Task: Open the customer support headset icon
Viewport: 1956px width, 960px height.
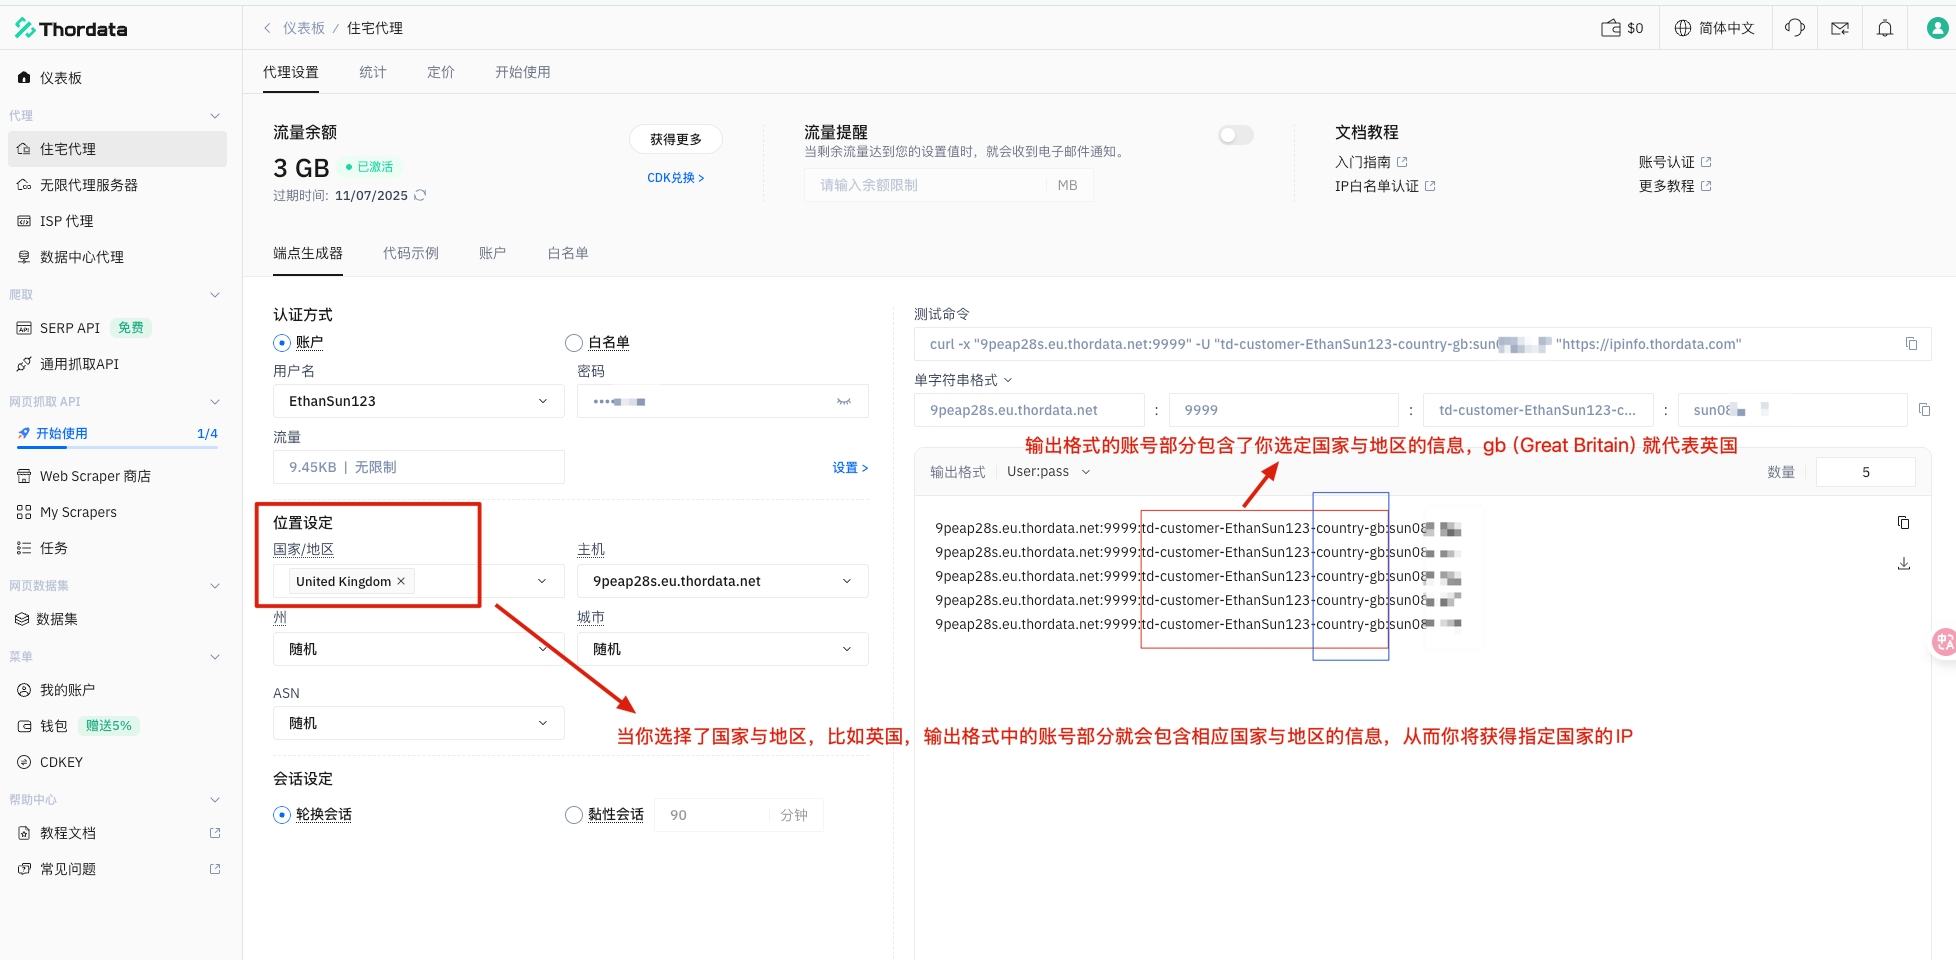Action: pos(1795,28)
